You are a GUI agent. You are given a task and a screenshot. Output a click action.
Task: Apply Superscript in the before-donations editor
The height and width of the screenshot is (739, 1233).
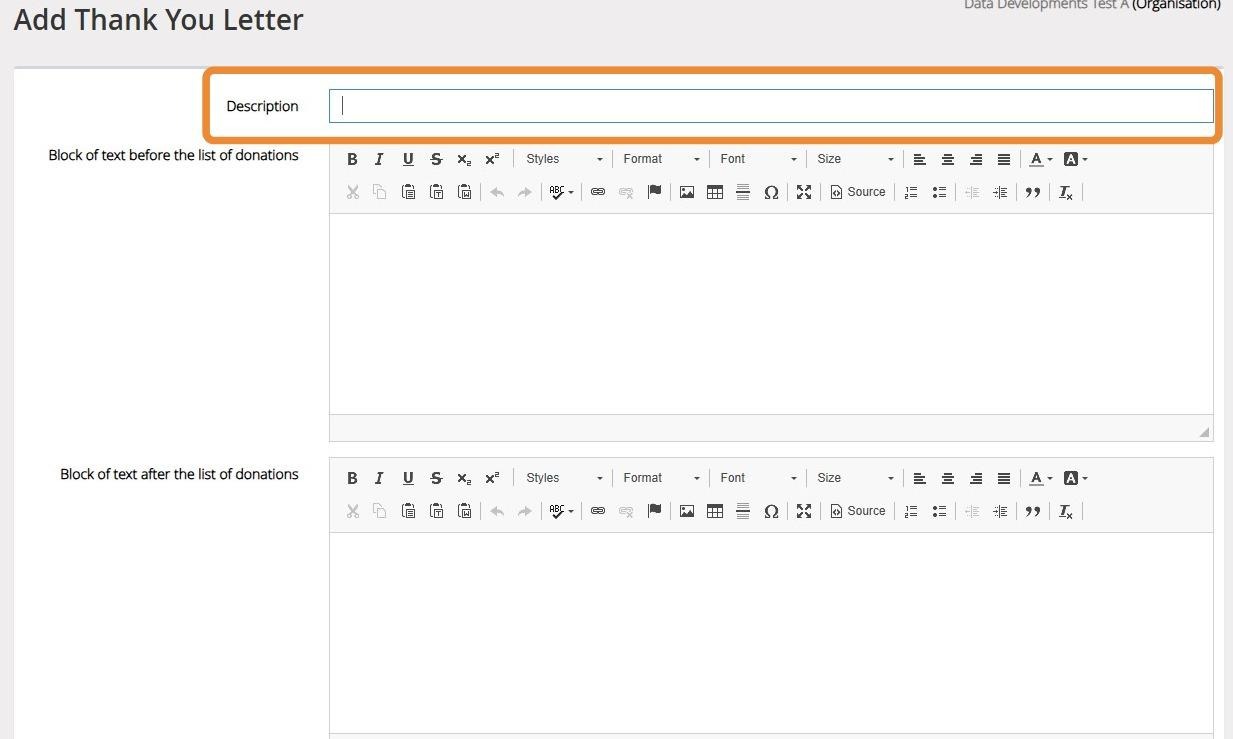[492, 159]
